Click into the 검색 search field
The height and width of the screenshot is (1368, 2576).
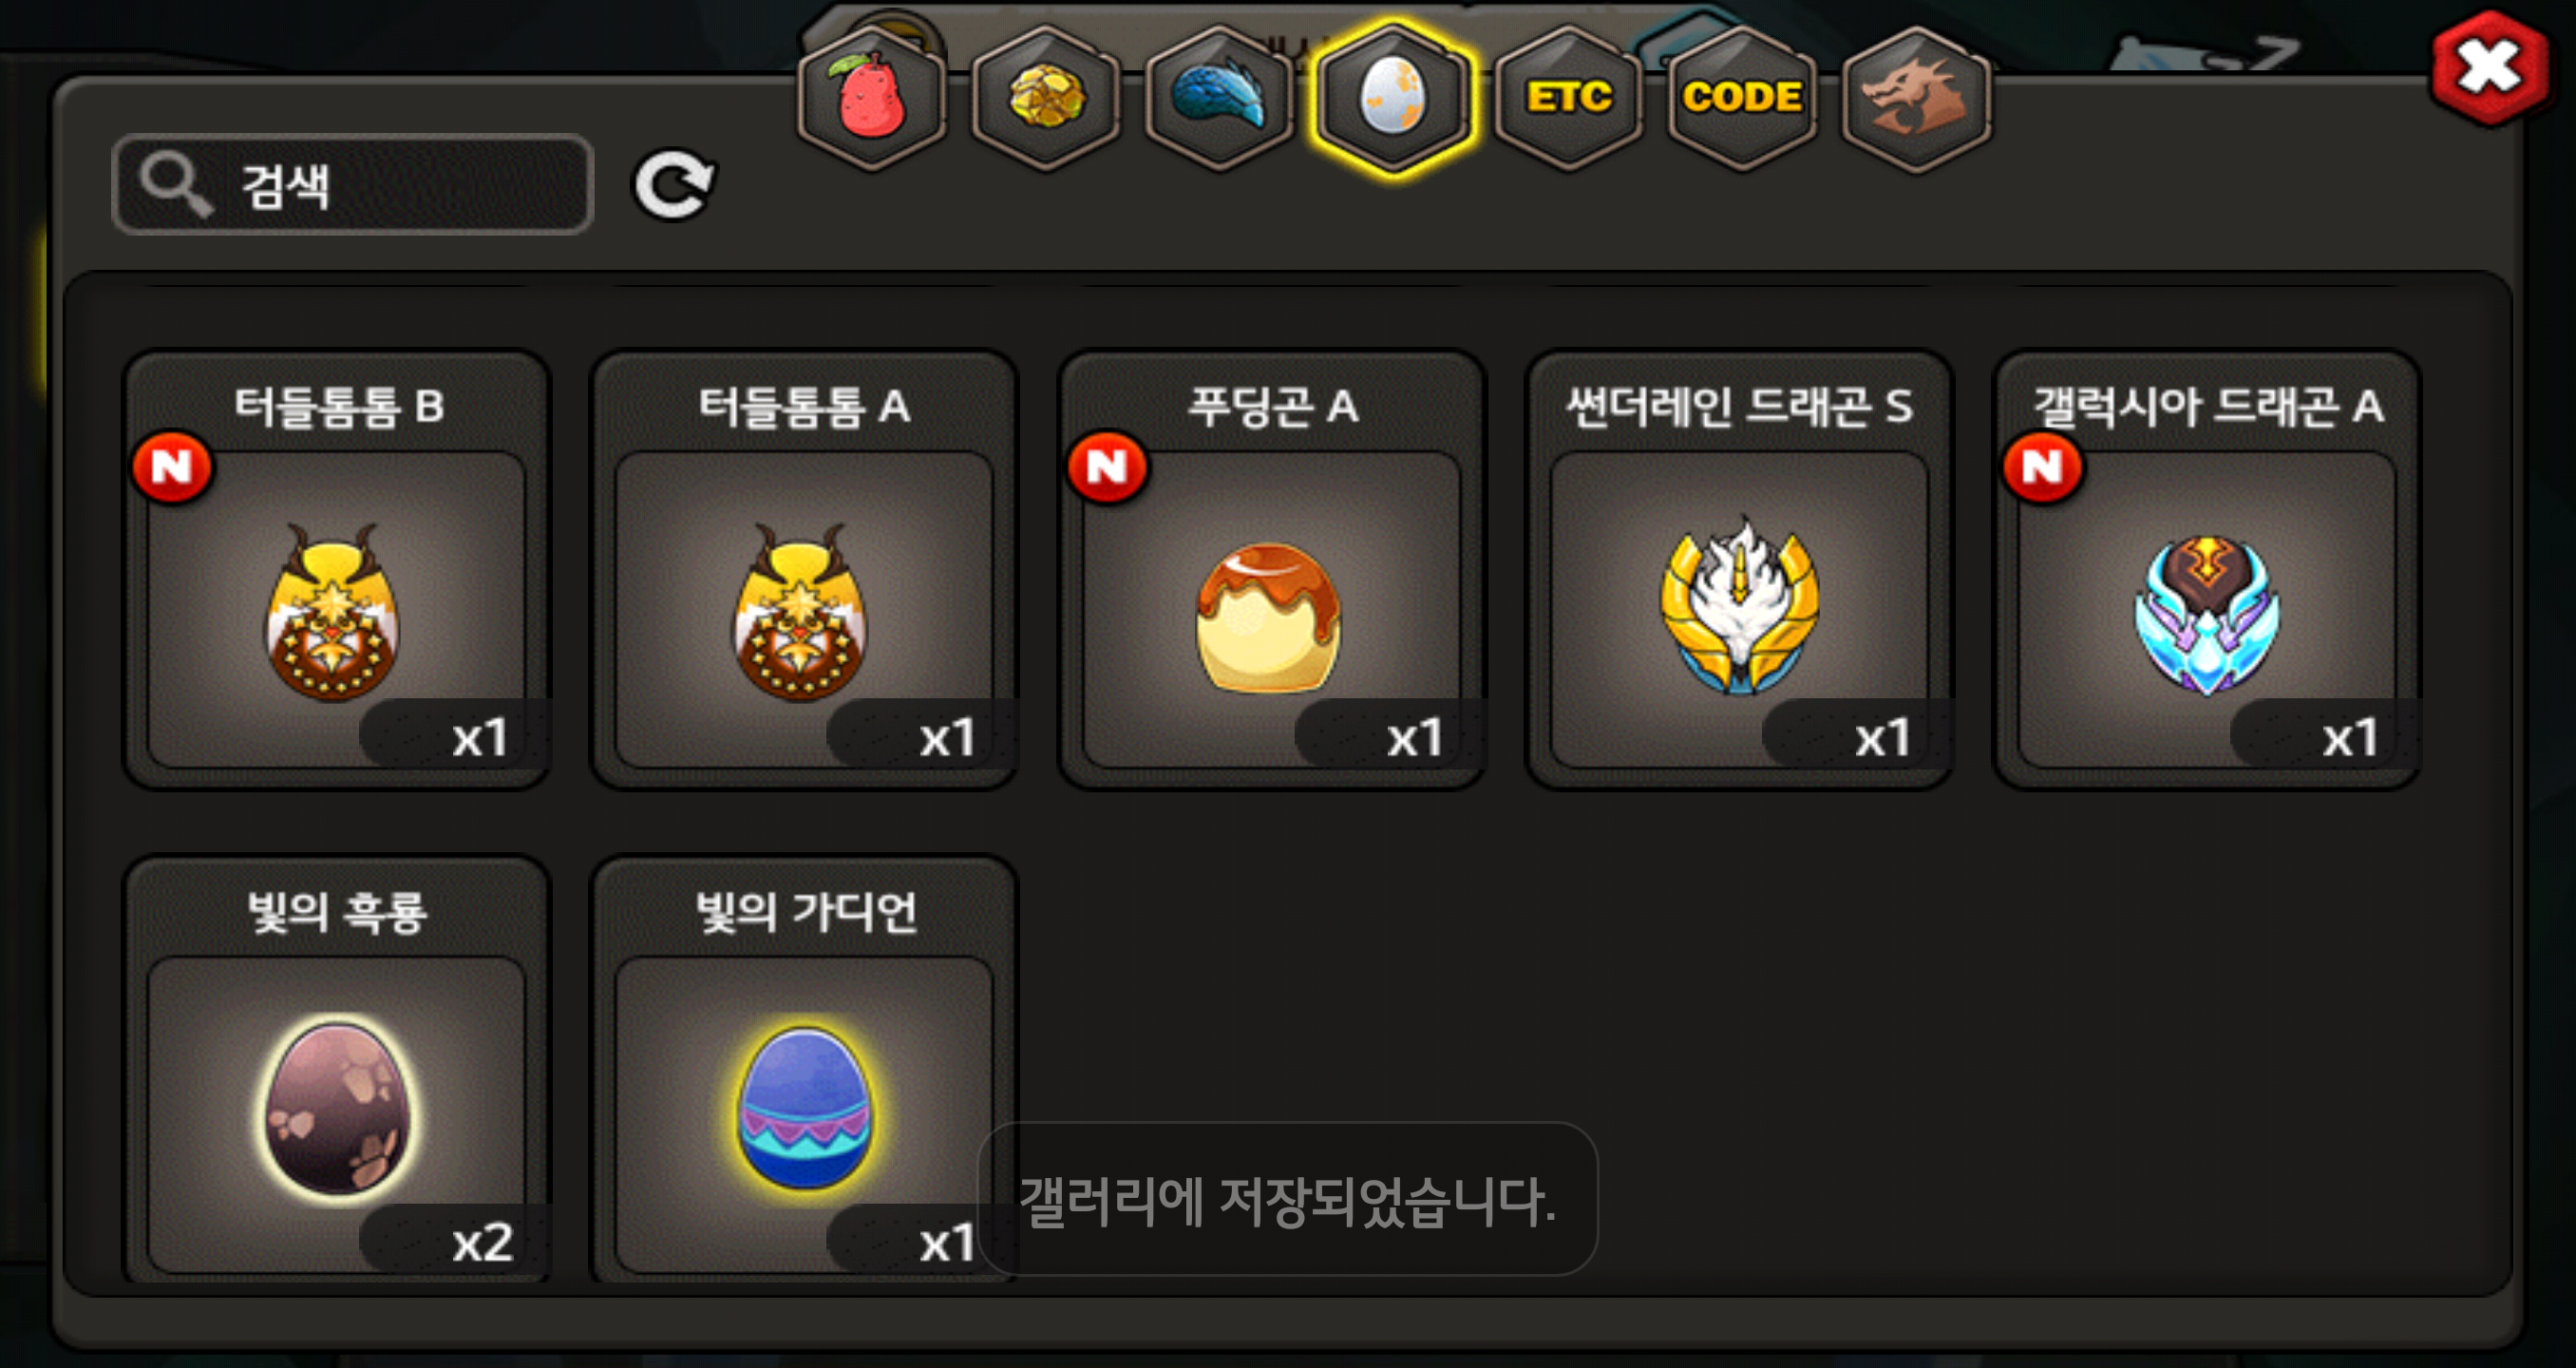353,185
